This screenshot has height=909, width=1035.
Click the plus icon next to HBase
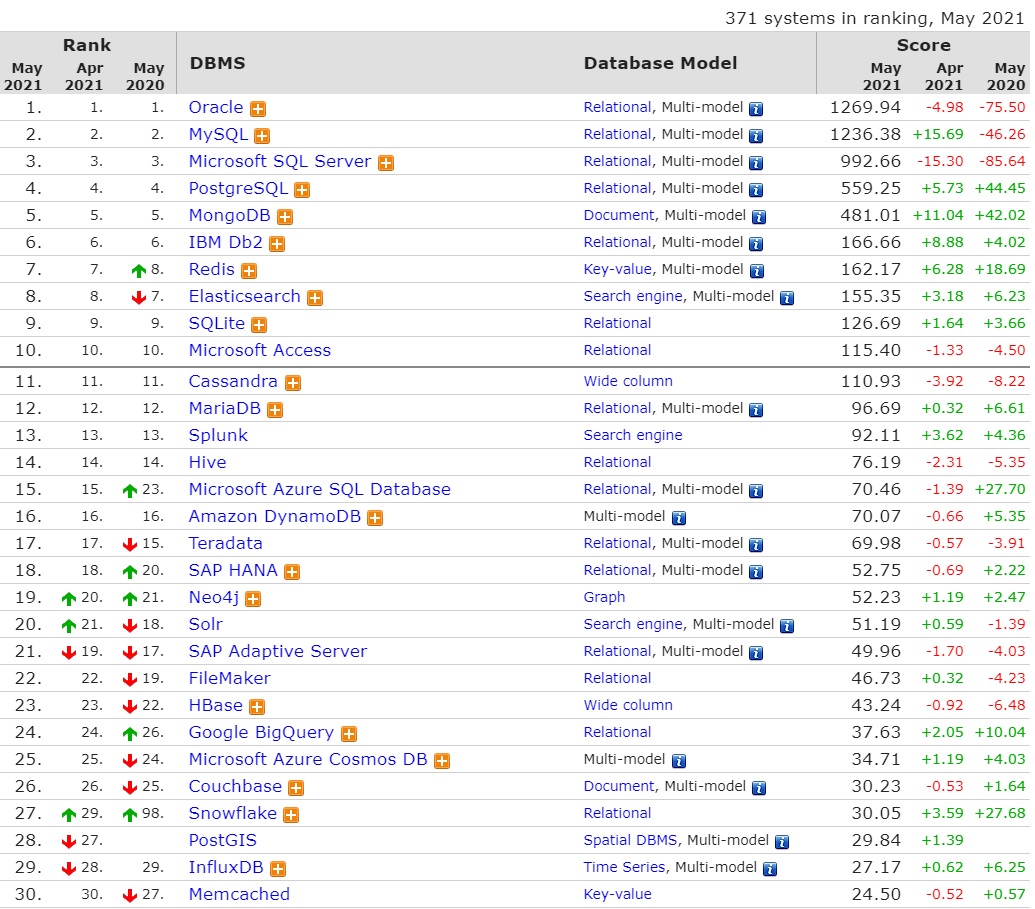coord(257,708)
